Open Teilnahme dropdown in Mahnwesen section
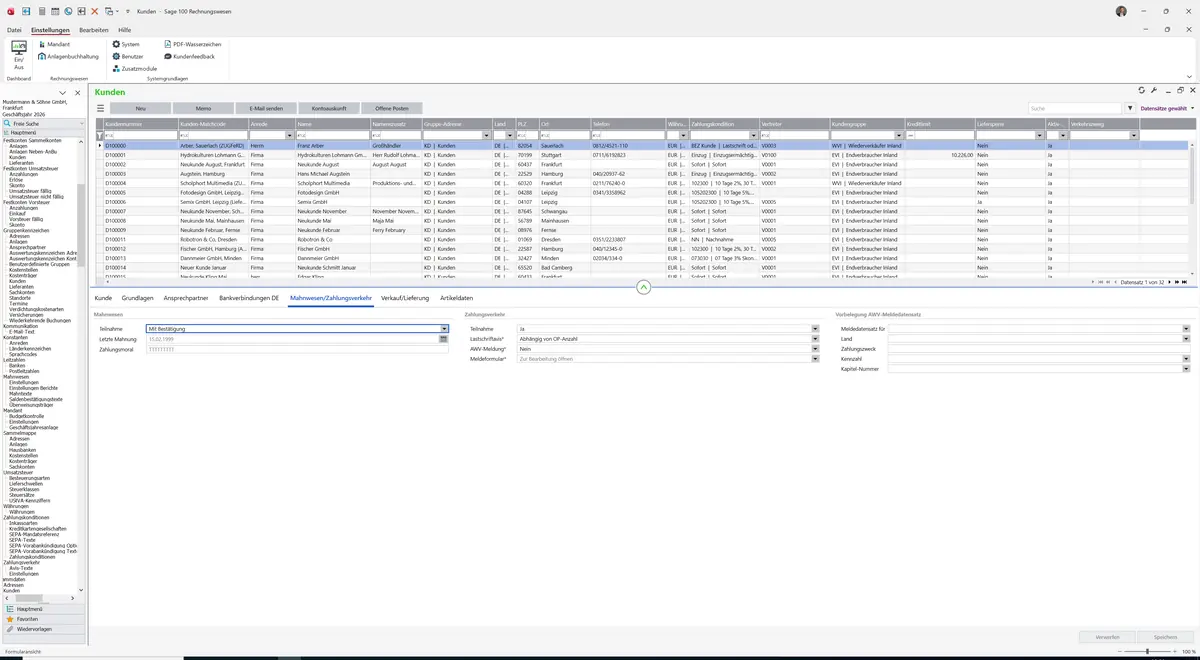The image size is (1200, 660). (444, 328)
